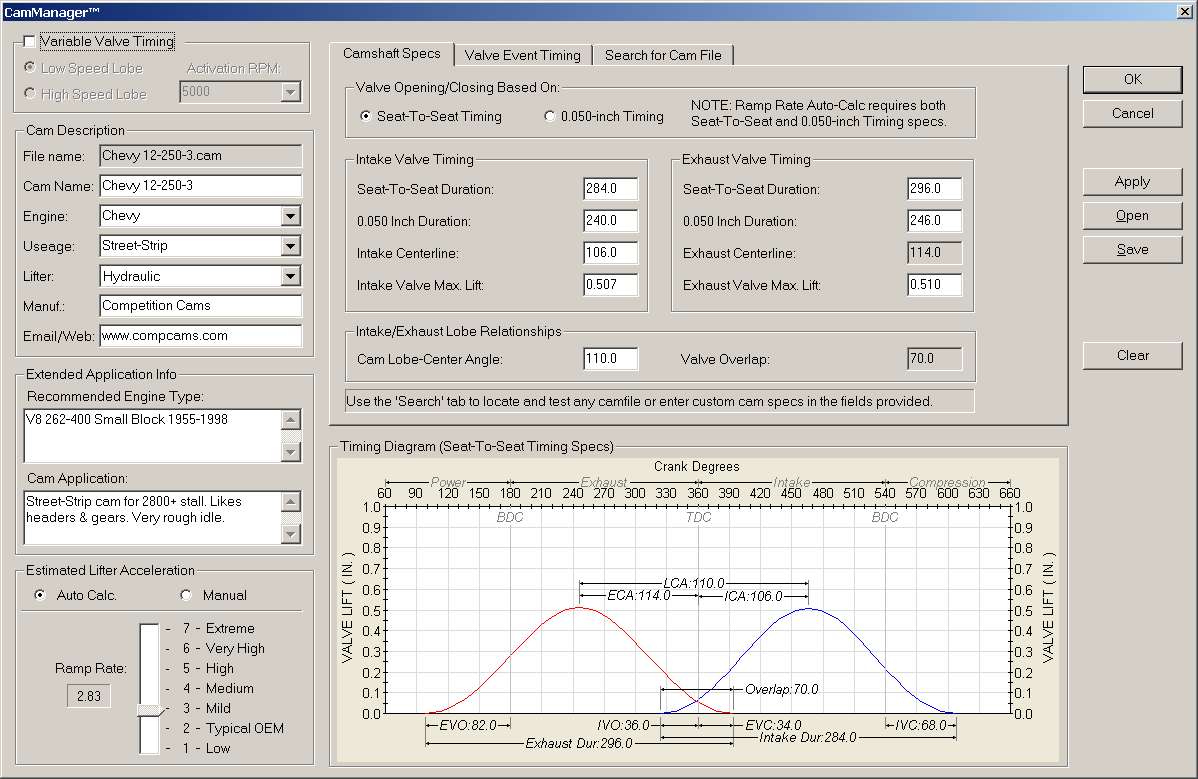Viewport: 1198px width, 779px height.
Task: Click the Apply button
Action: (1132, 182)
